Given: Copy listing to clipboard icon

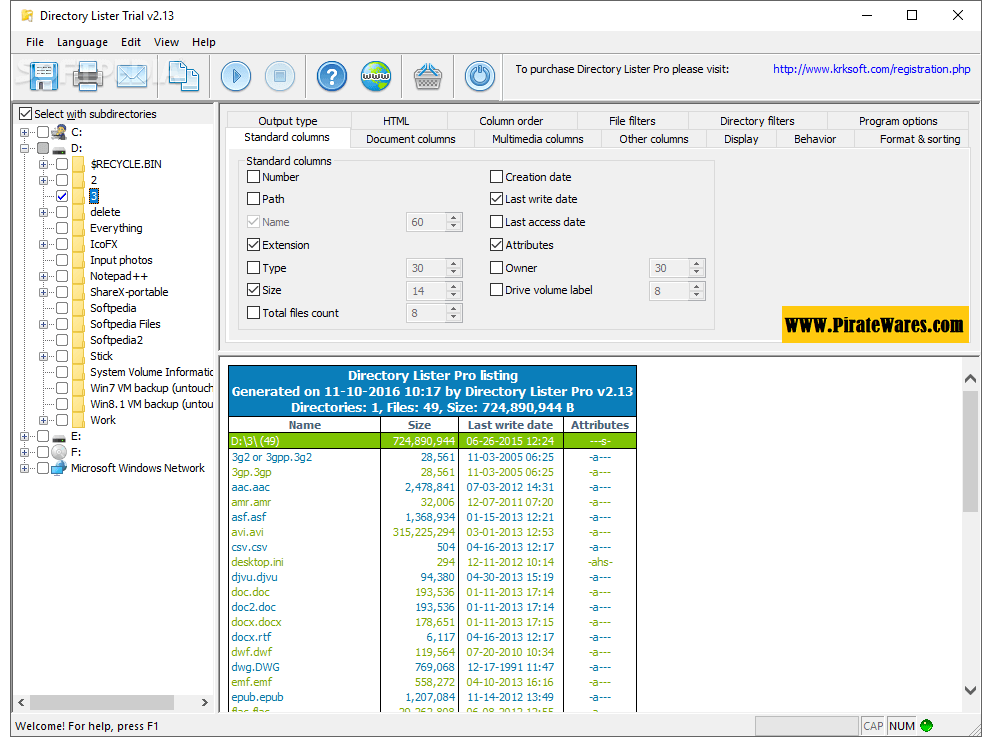Looking at the screenshot, I should click(x=182, y=75).
